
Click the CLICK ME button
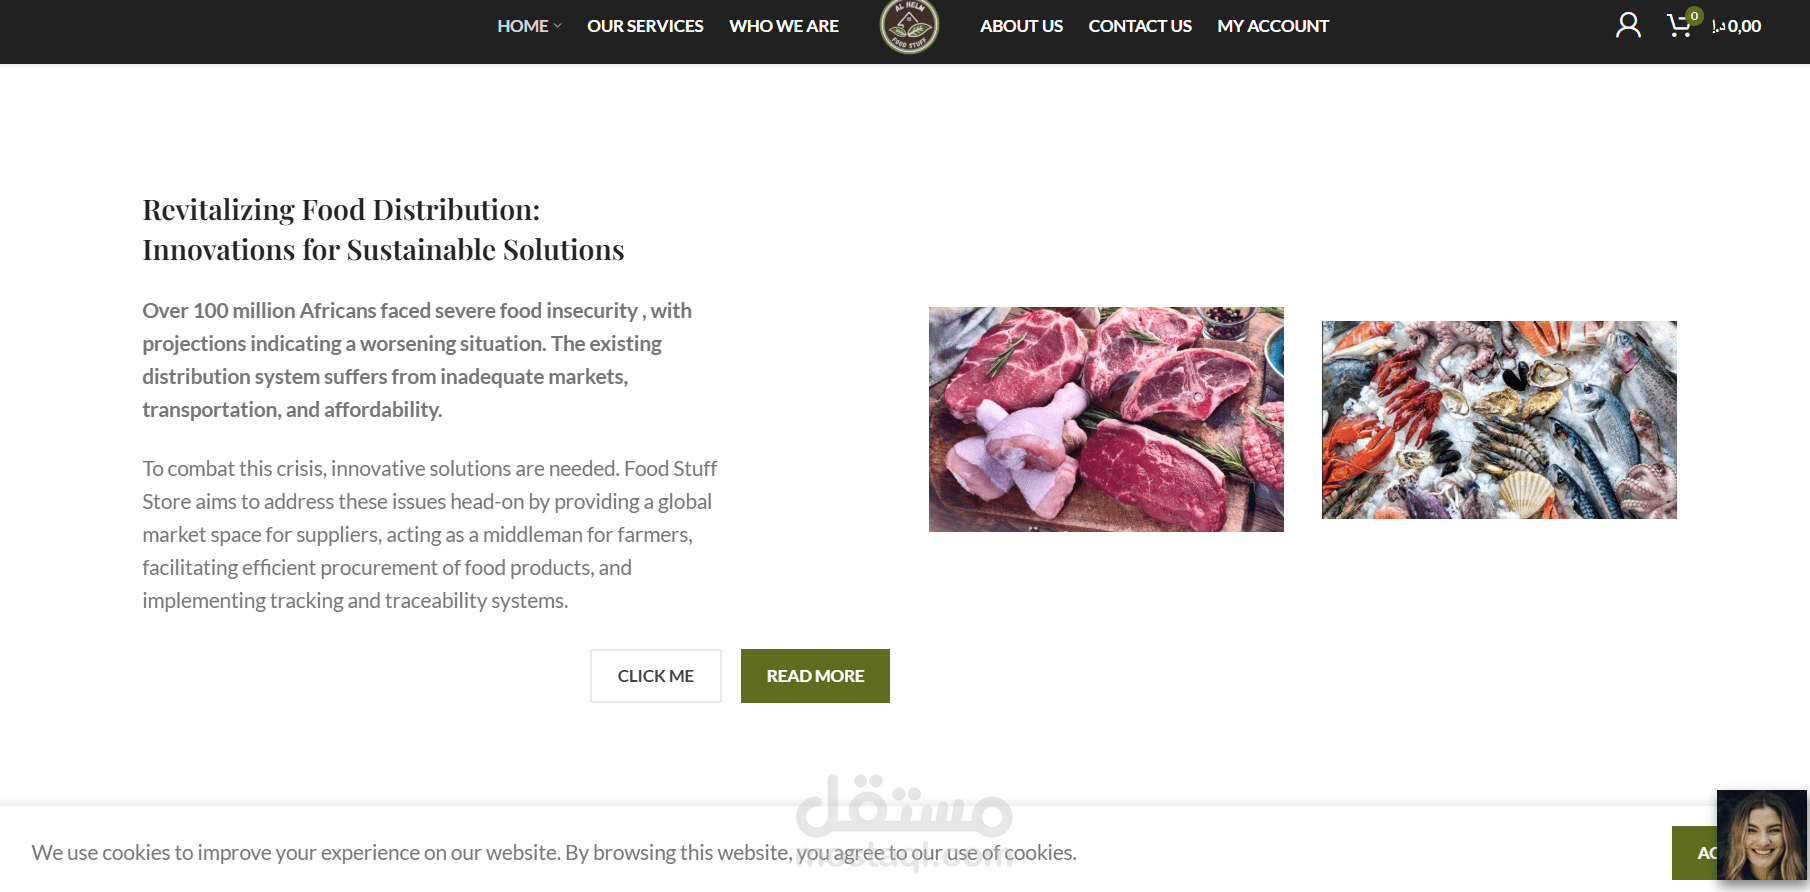(x=656, y=676)
